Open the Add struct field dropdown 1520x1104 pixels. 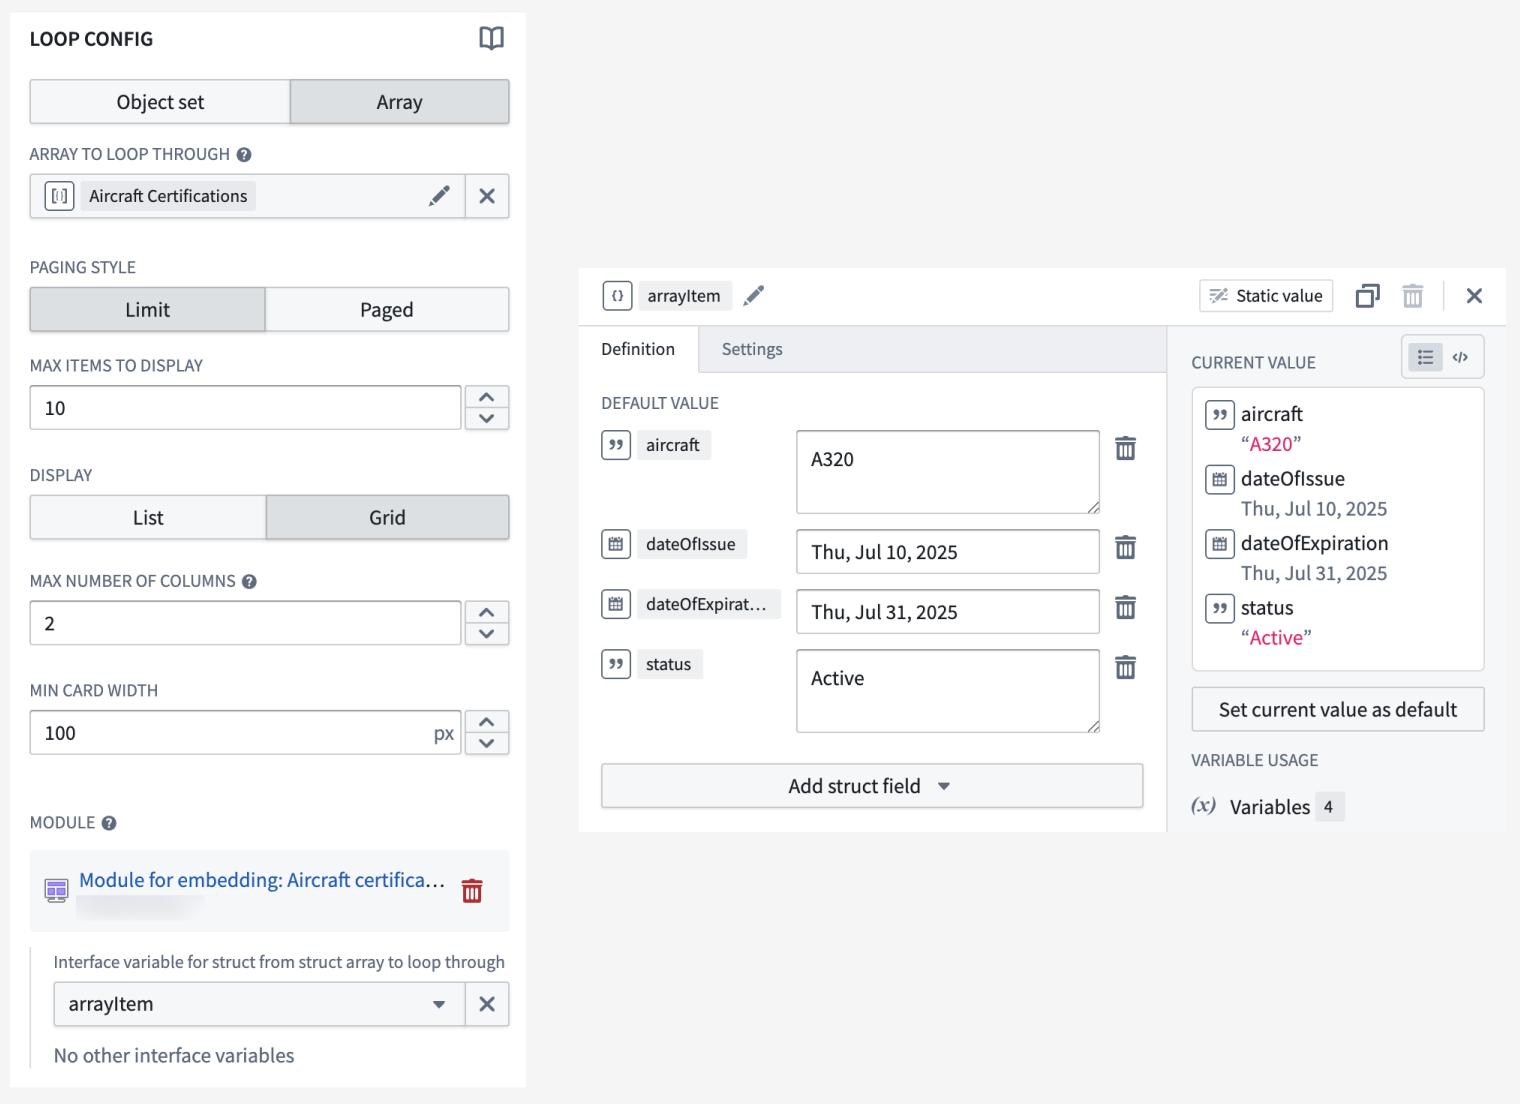[x=871, y=786]
